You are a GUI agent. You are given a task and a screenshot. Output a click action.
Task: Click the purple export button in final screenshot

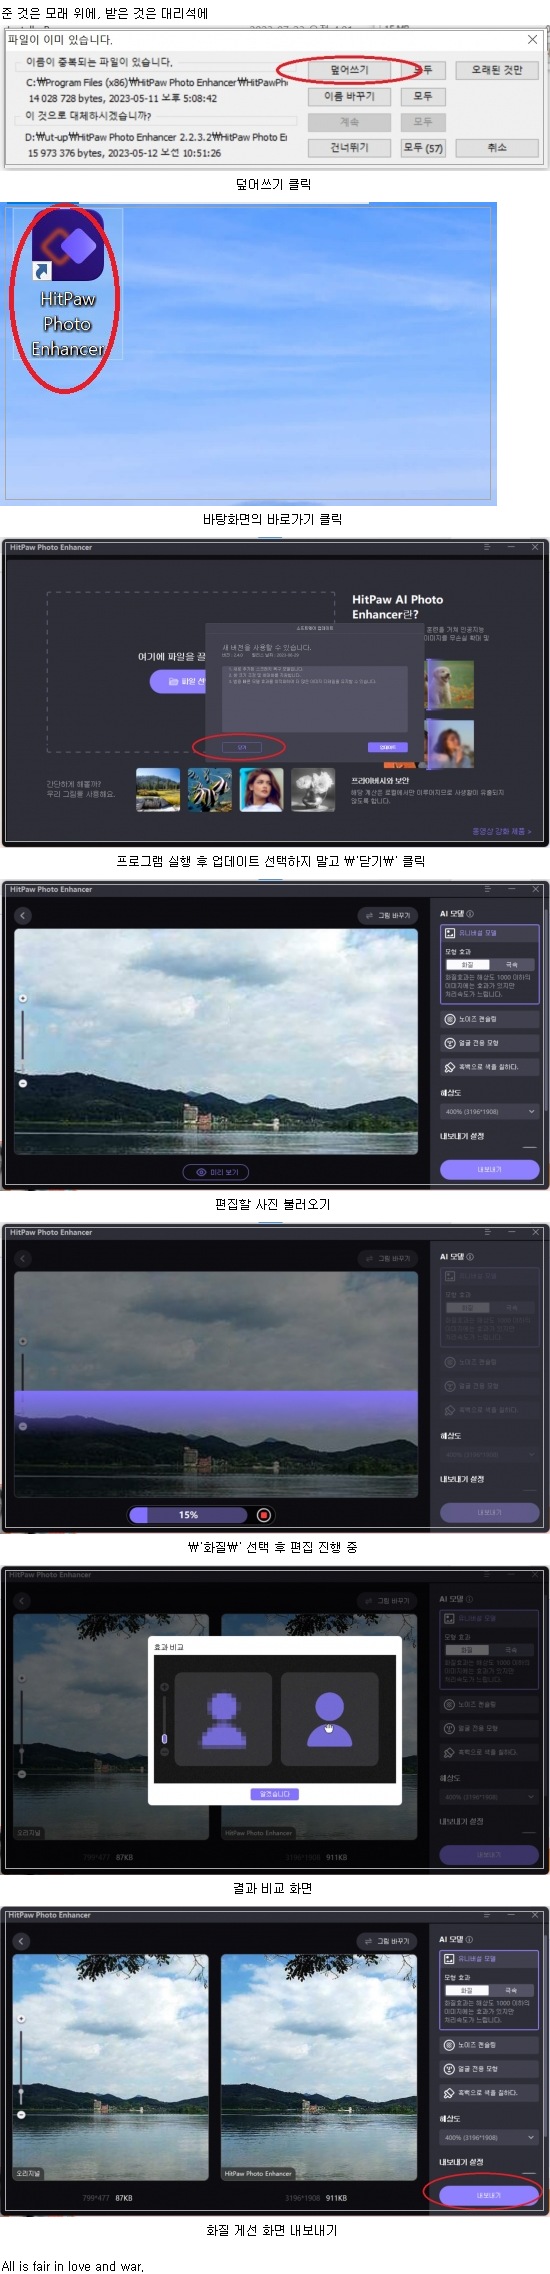click(489, 2196)
